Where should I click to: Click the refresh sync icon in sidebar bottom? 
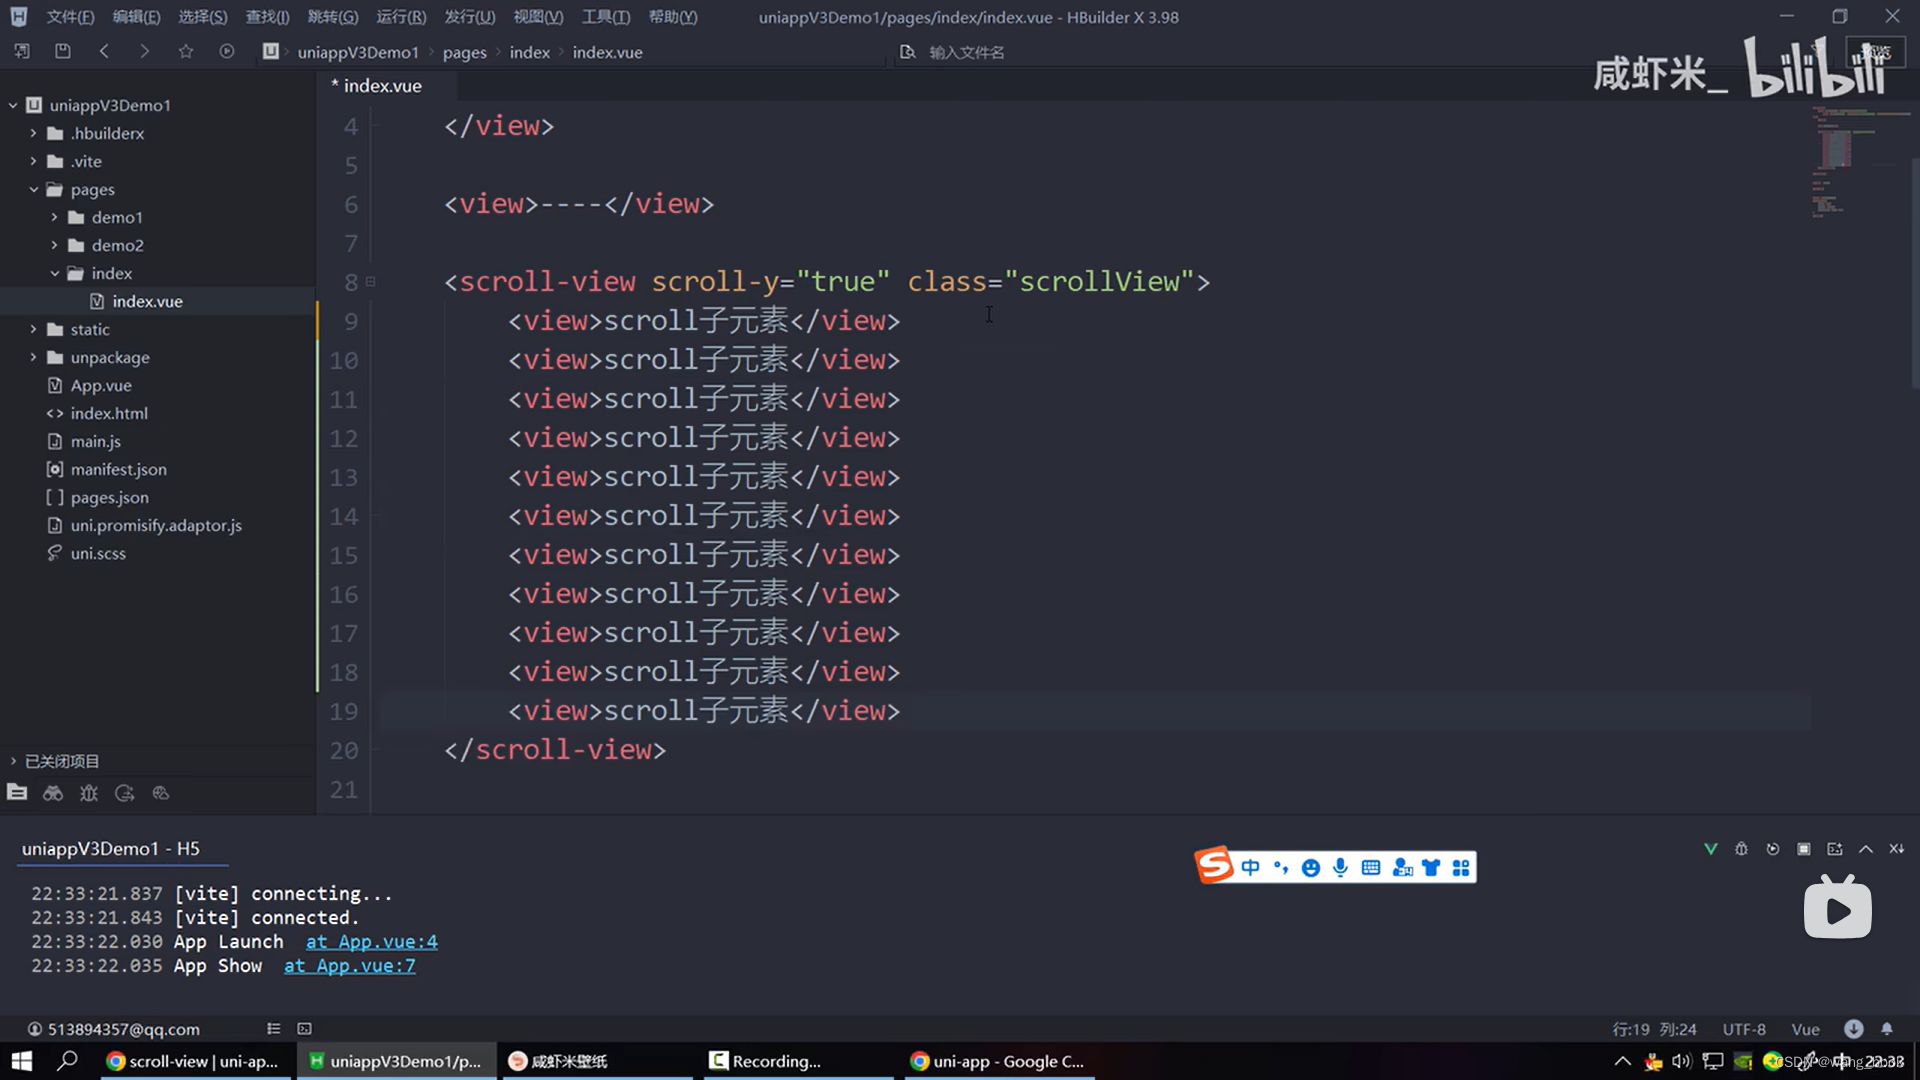click(125, 793)
